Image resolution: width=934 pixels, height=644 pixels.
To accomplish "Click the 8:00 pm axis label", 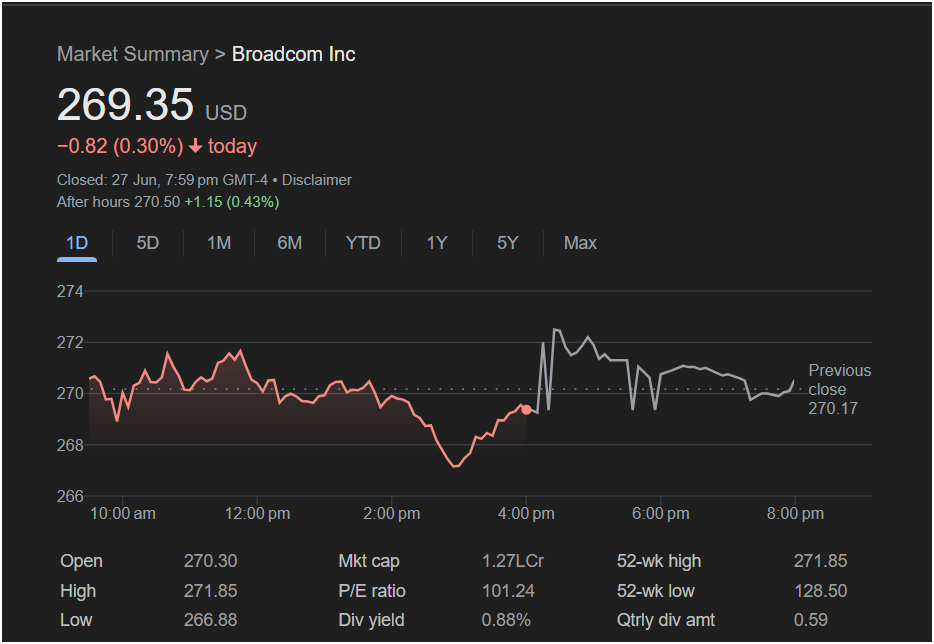I will (795, 514).
